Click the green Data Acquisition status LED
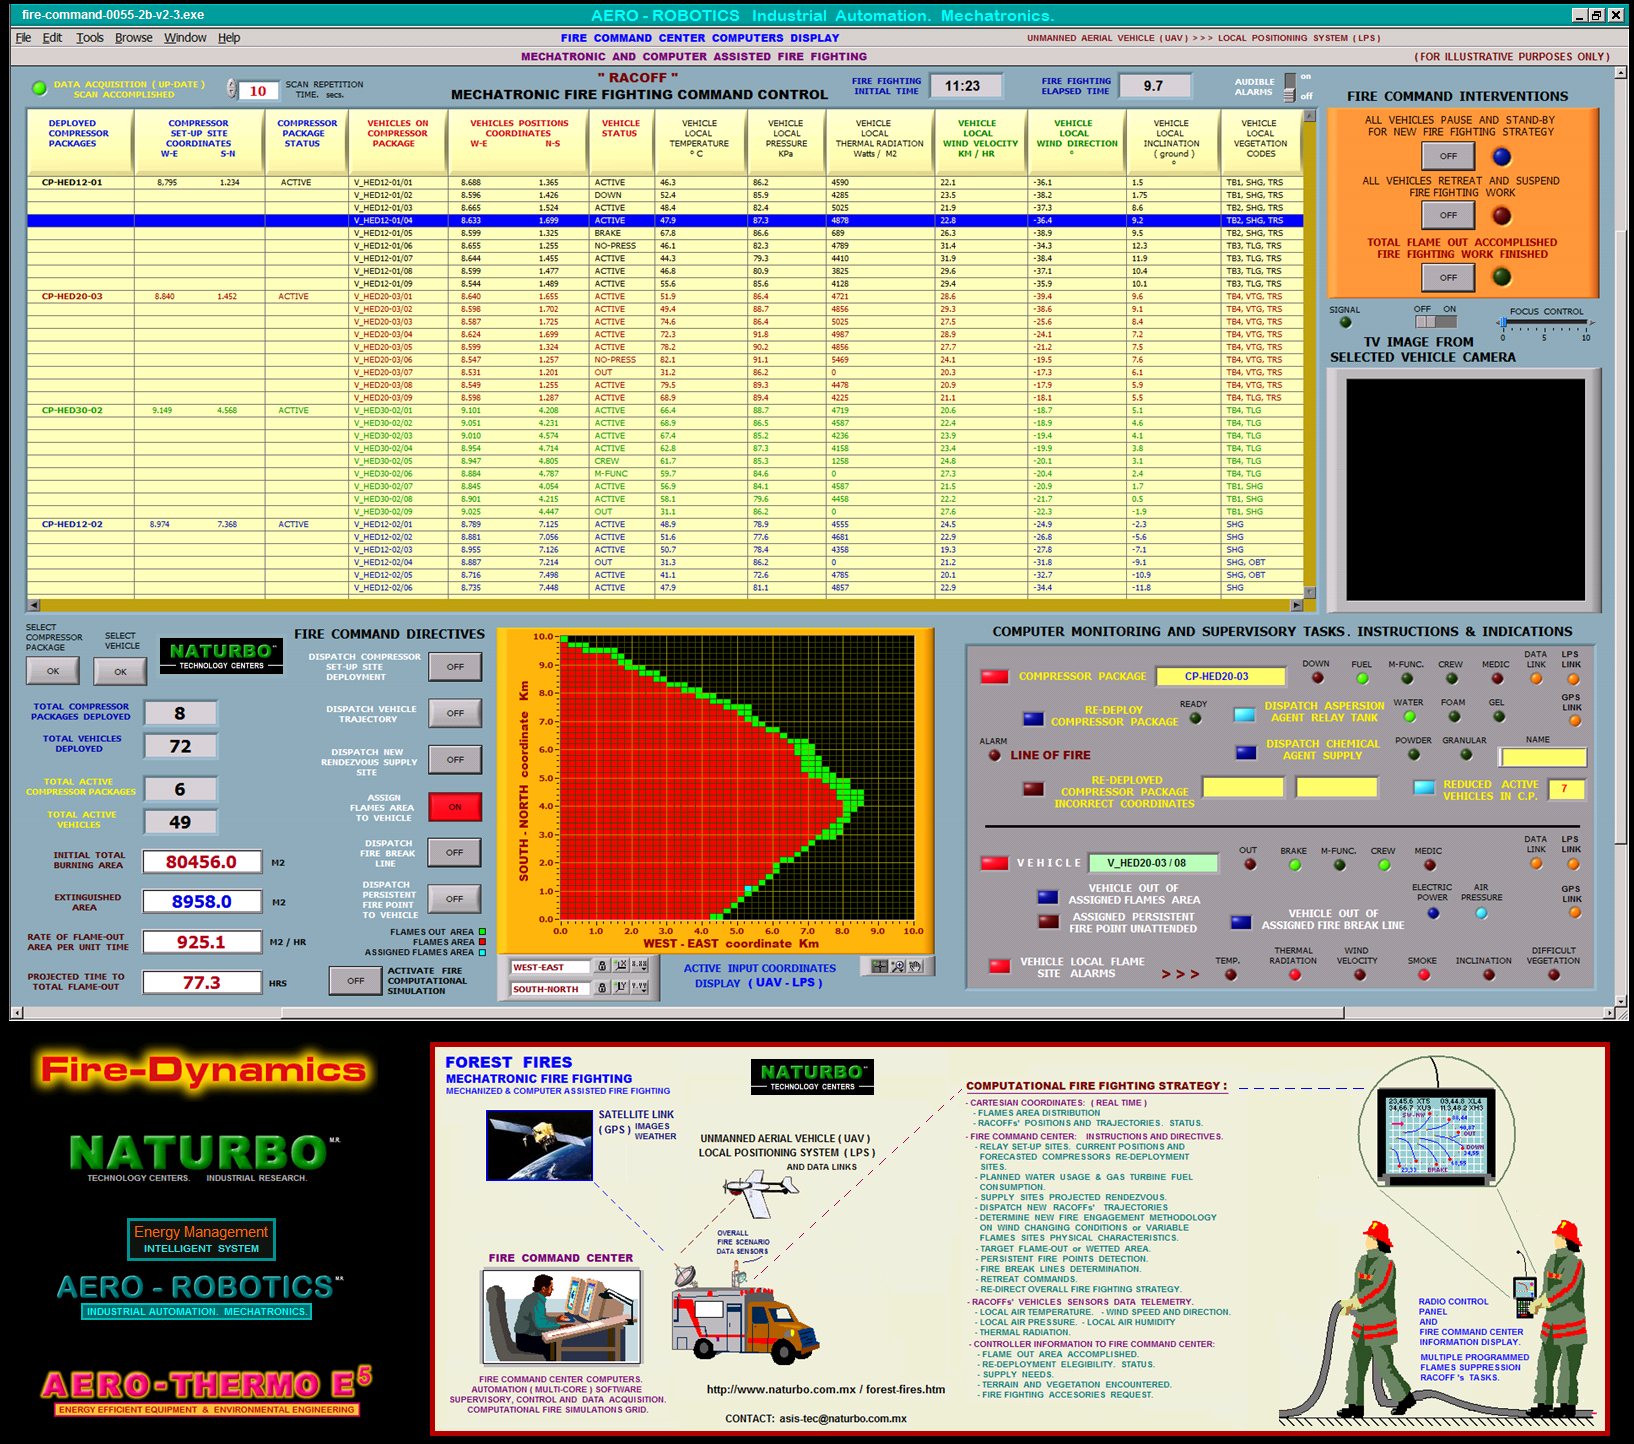Screen dimensions: 1634x1444 pos(40,88)
